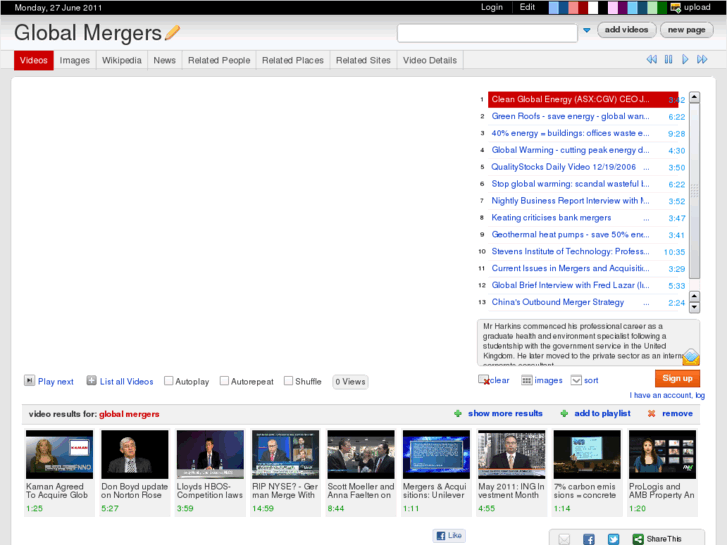Open the Wikipedia tab
Viewport: 727px width, 545px height.
tap(121, 60)
